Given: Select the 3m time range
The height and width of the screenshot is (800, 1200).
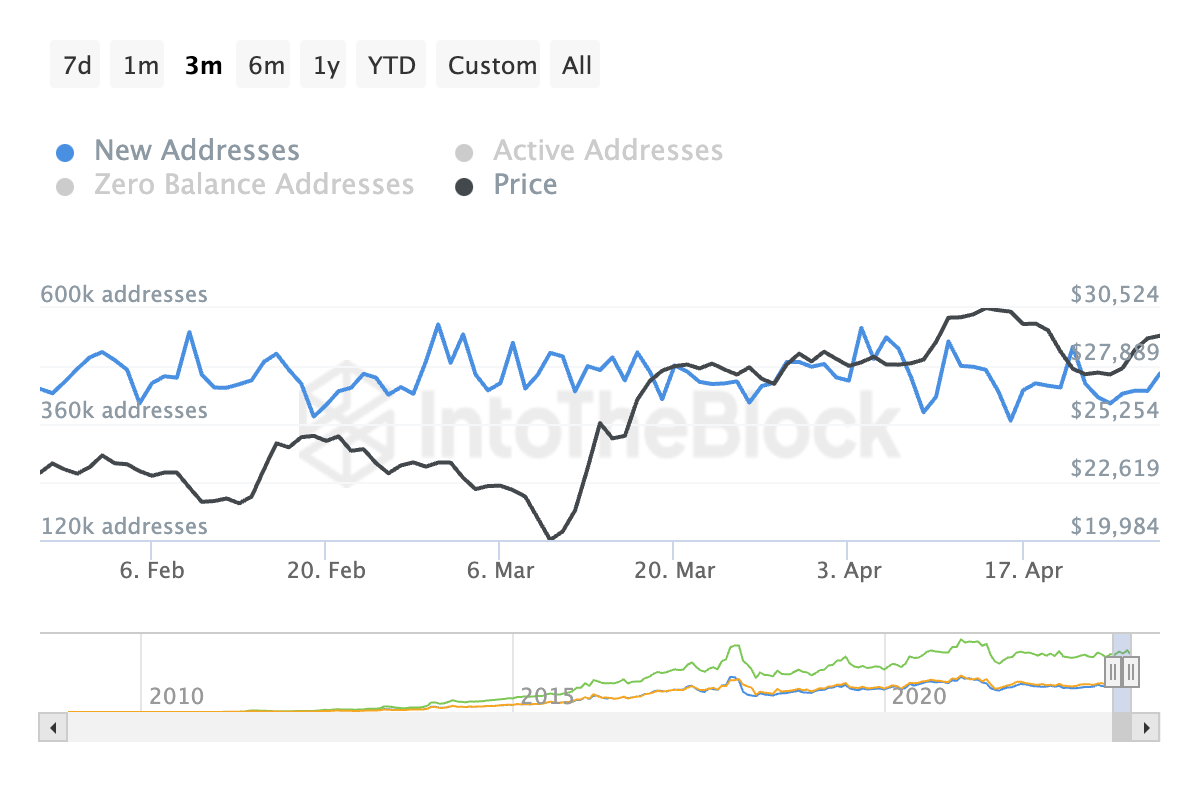Looking at the screenshot, I should pos(203,66).
